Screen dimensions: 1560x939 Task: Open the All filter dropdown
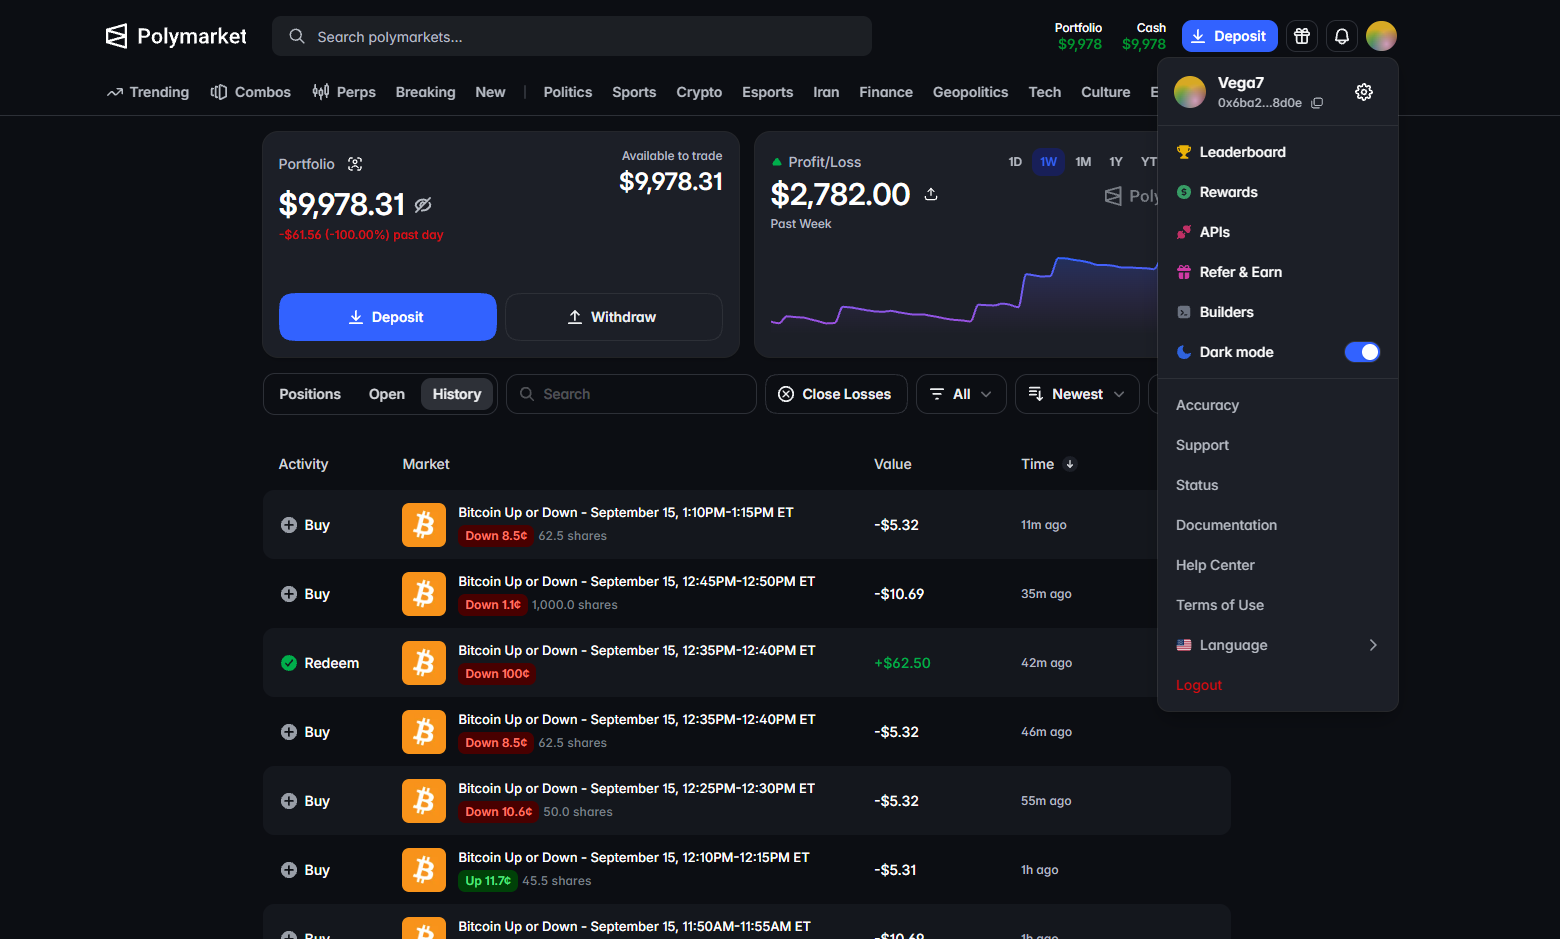[961, 394]
